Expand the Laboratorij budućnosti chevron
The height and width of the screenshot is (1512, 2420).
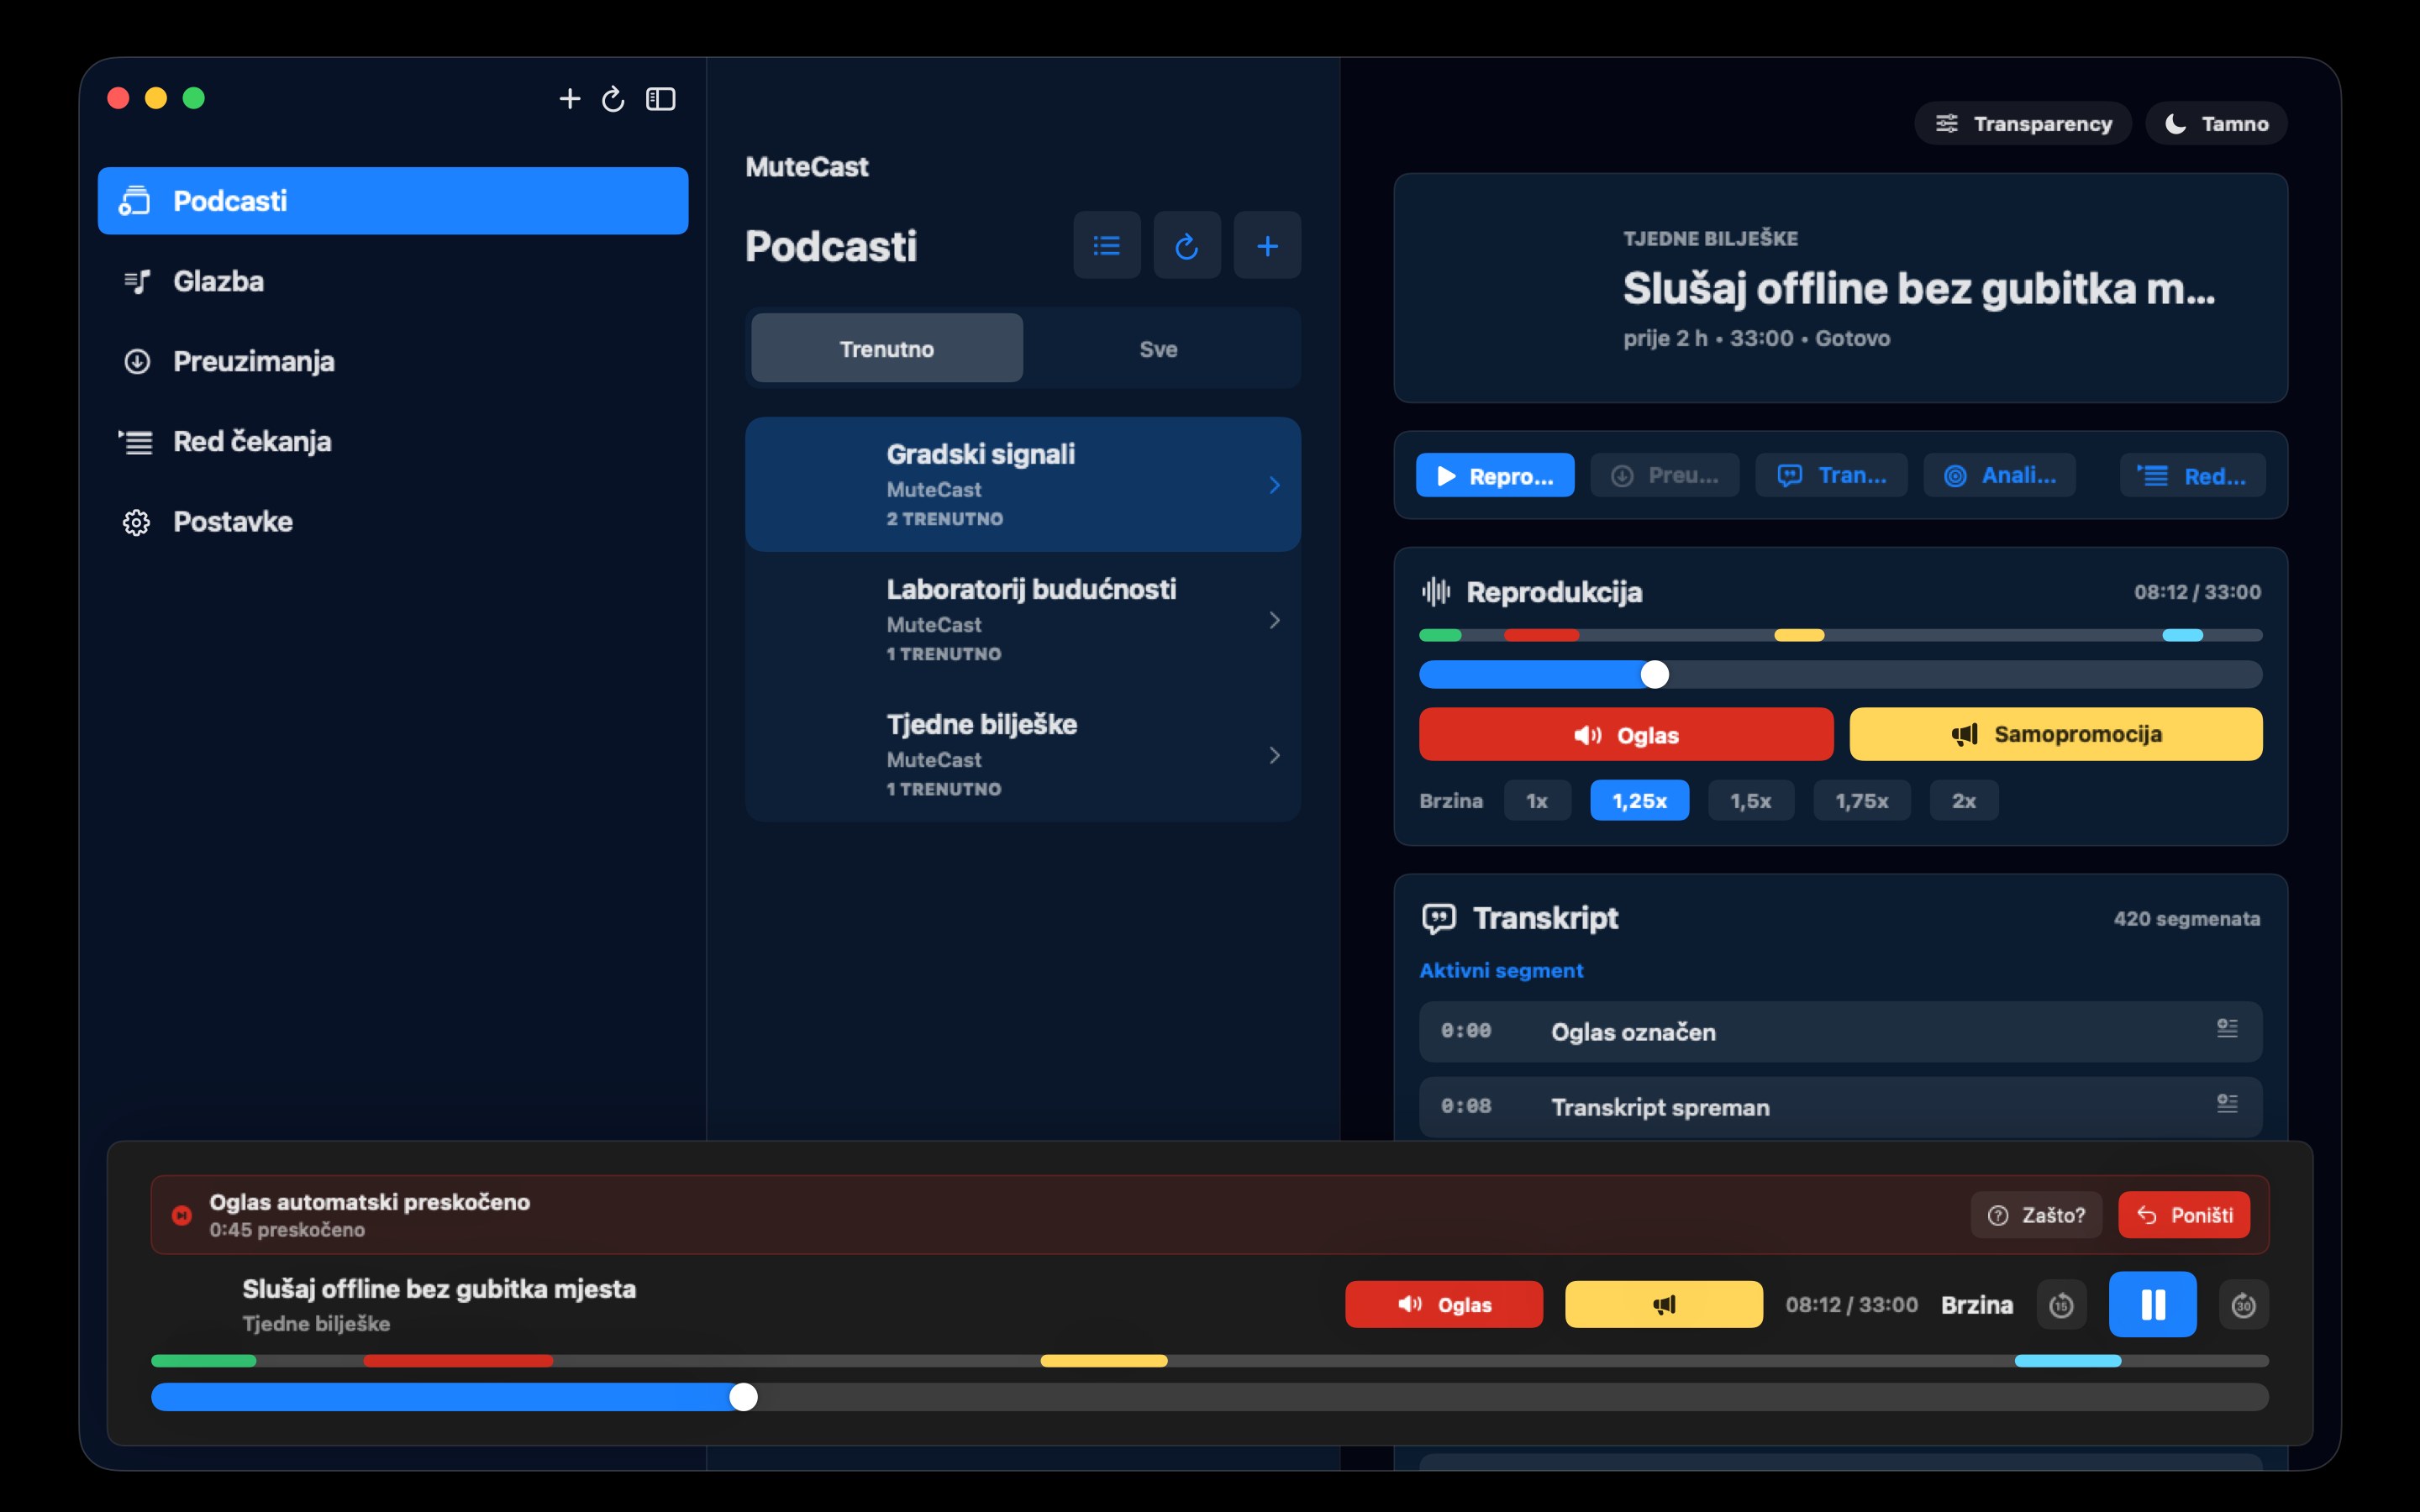[1274, 620]
